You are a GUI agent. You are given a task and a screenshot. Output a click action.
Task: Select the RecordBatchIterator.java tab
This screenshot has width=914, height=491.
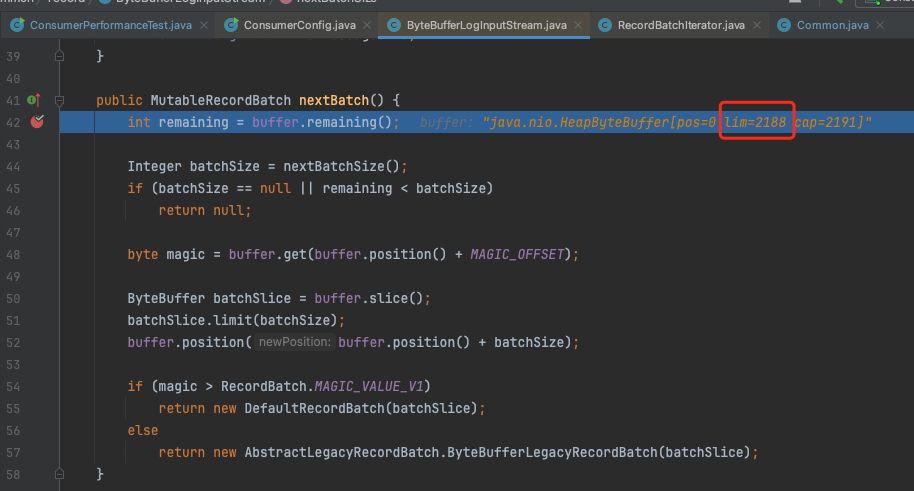(681, 25)
